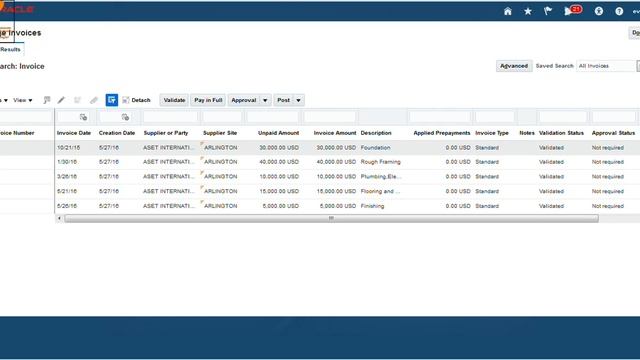640x360 pixels.
Task: Click invoice date 3/26/16 cell
Action: point(67,177)
